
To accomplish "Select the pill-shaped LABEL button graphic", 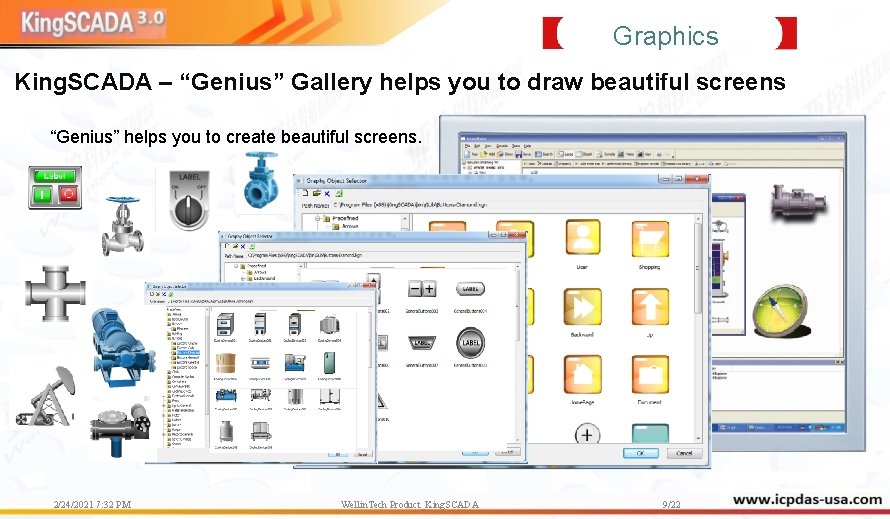I will point(470,289).
